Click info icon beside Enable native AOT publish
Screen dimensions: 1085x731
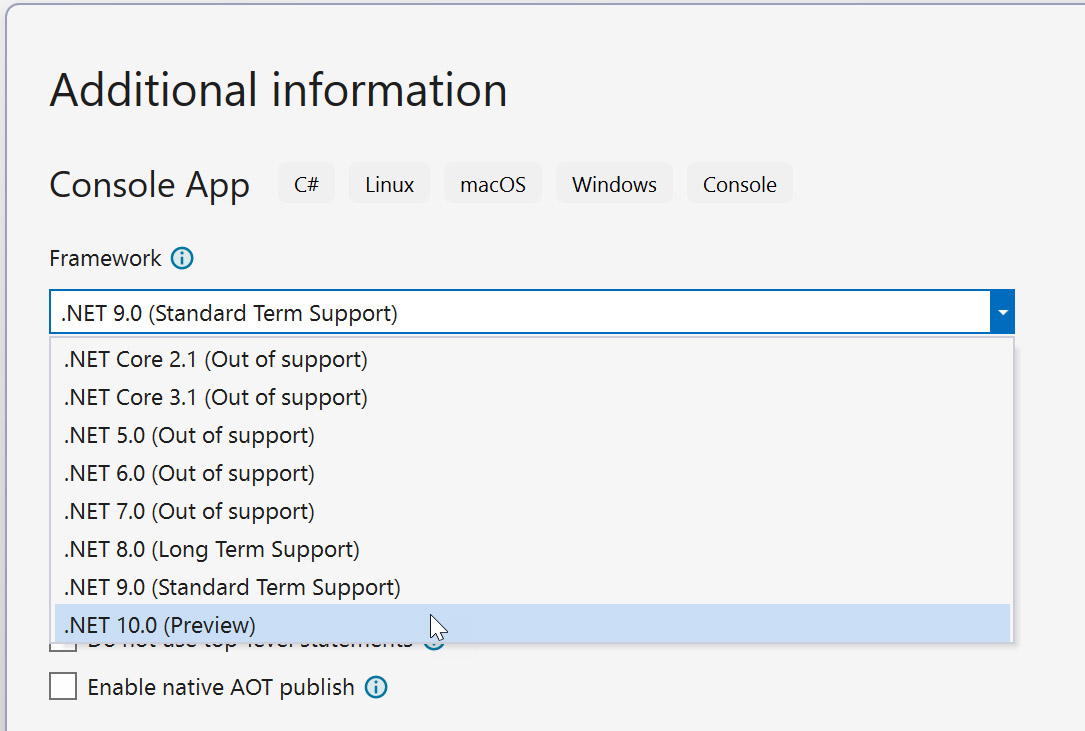(x=376, y=687)
